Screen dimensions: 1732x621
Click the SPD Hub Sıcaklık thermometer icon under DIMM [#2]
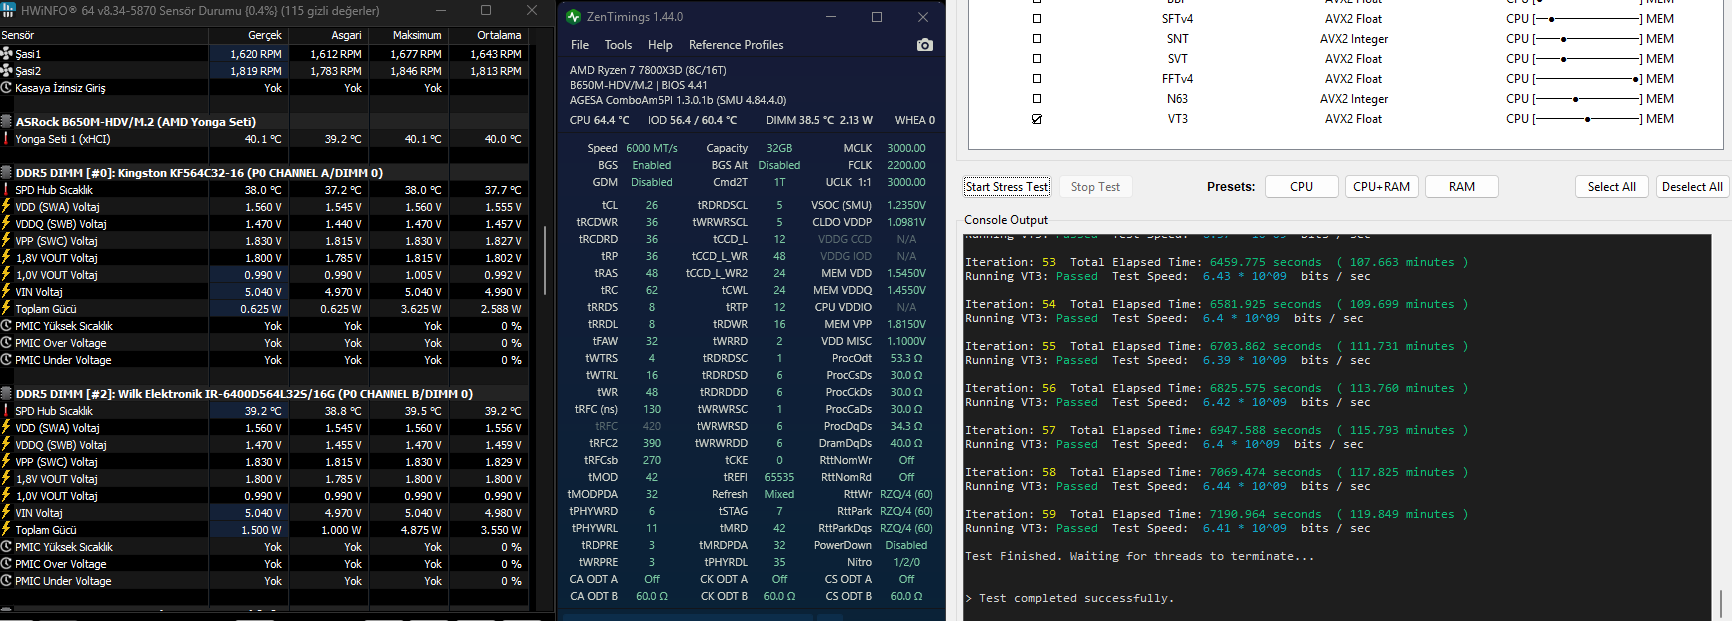point(7,411)
